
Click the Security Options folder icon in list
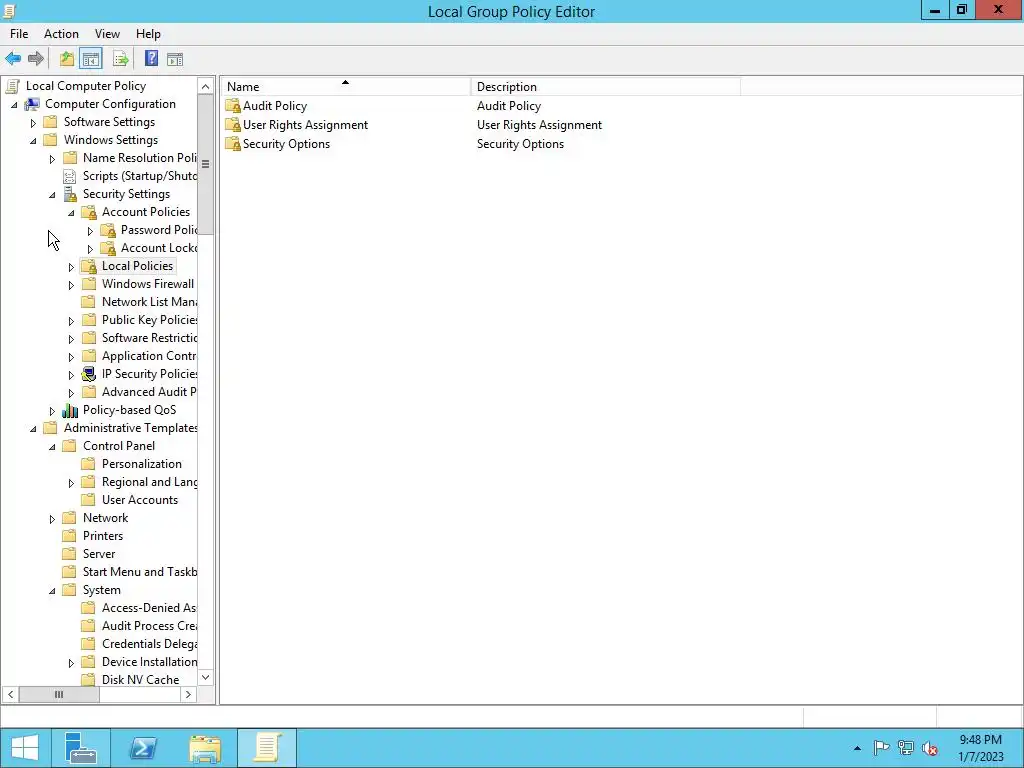(232, 144)
